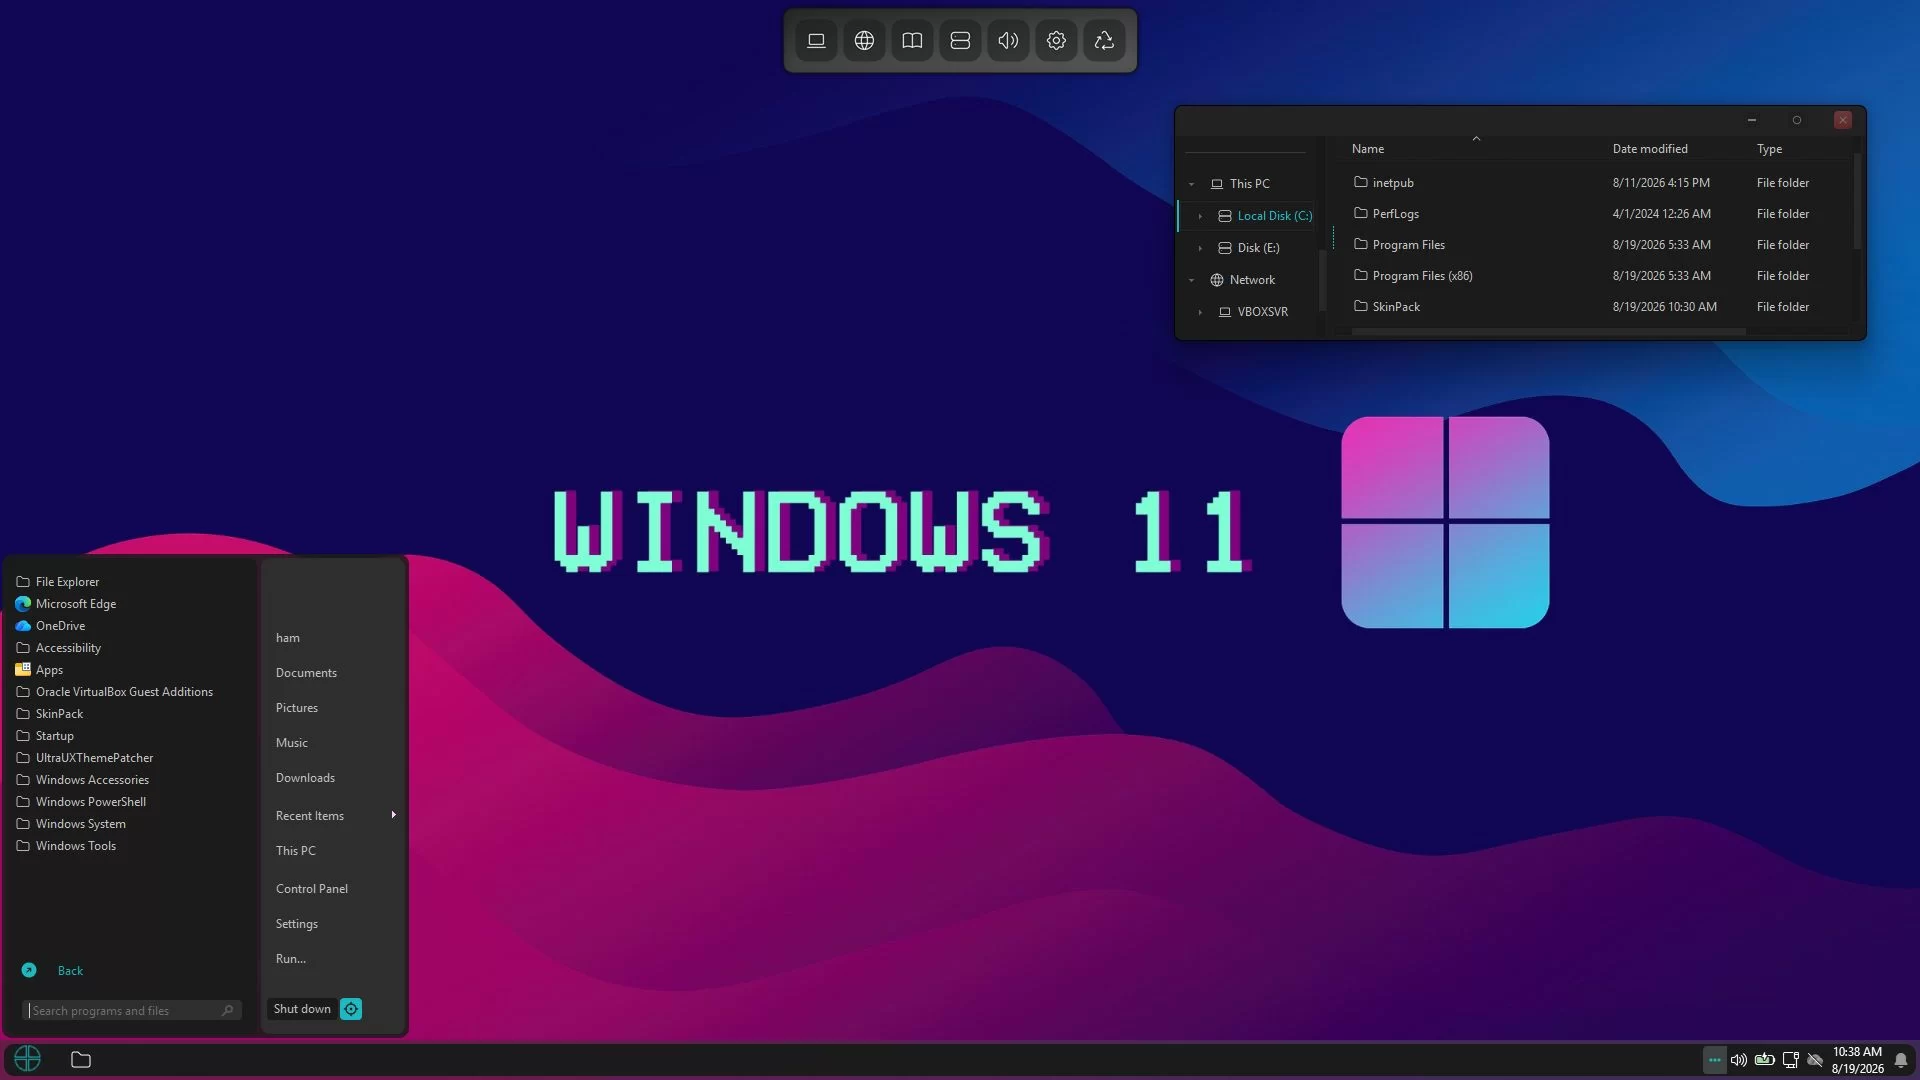Open the disk drive icon in the dock
Viewport: 1920px width, 1080px height.
coord(960,41)
